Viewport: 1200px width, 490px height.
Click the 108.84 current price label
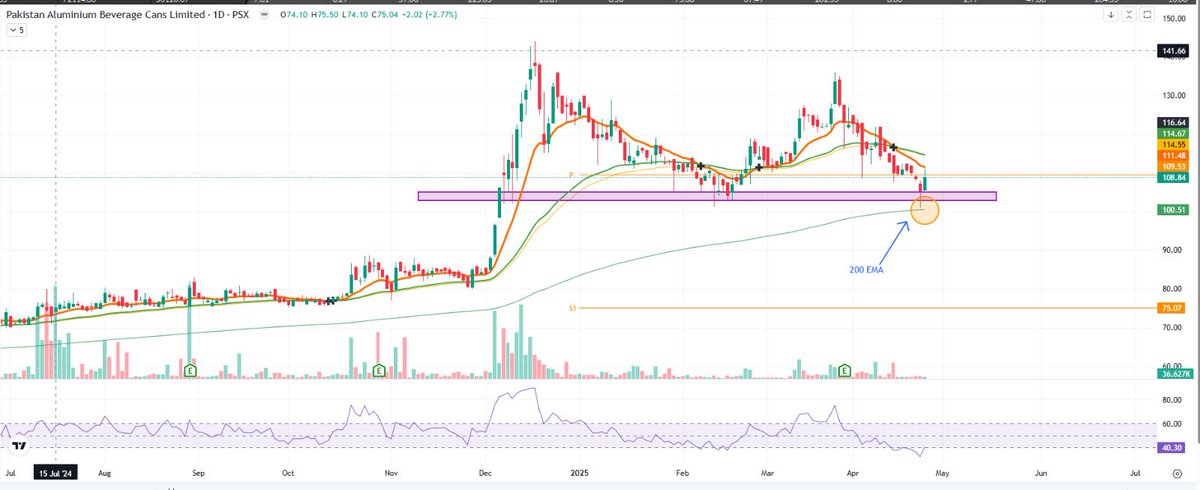click(x=1173, y=178)
